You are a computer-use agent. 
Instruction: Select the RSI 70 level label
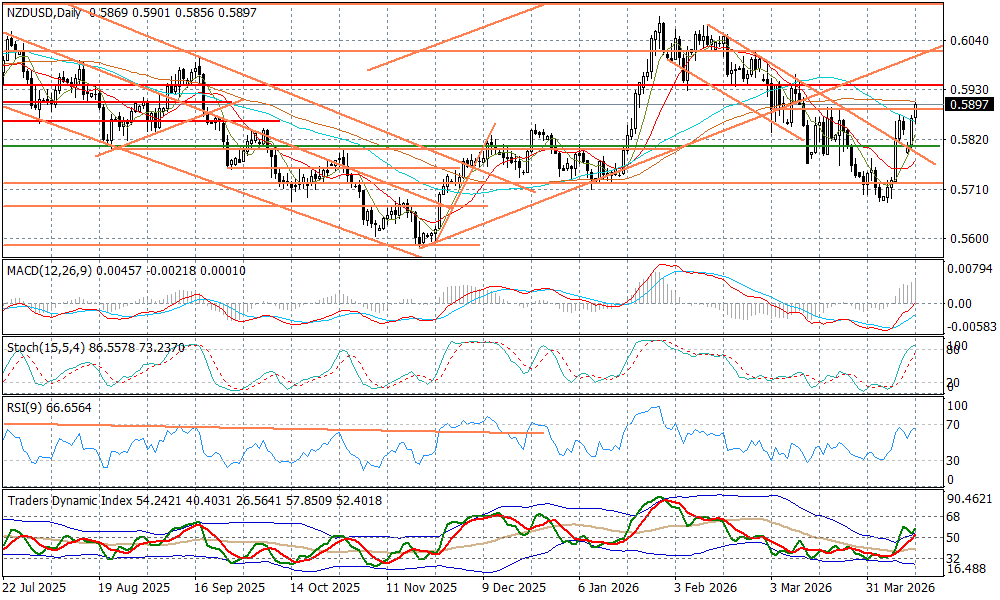[x=953, y=425]
